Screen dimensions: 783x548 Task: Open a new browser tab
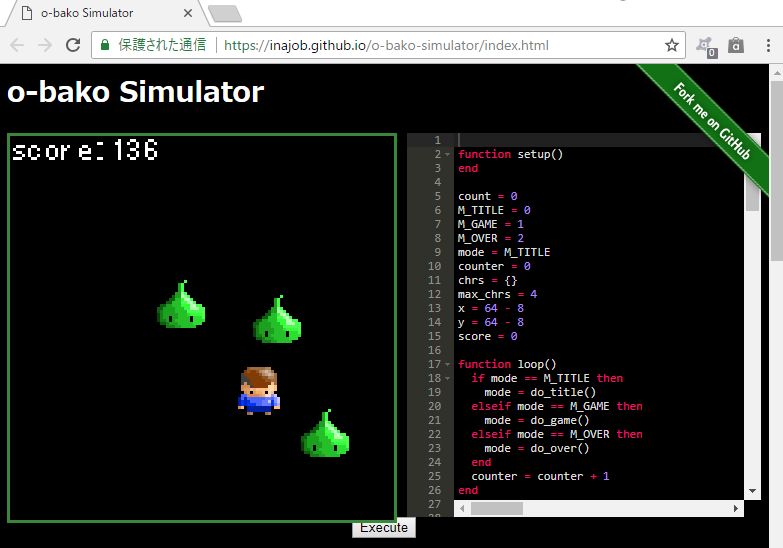point(225,13)
